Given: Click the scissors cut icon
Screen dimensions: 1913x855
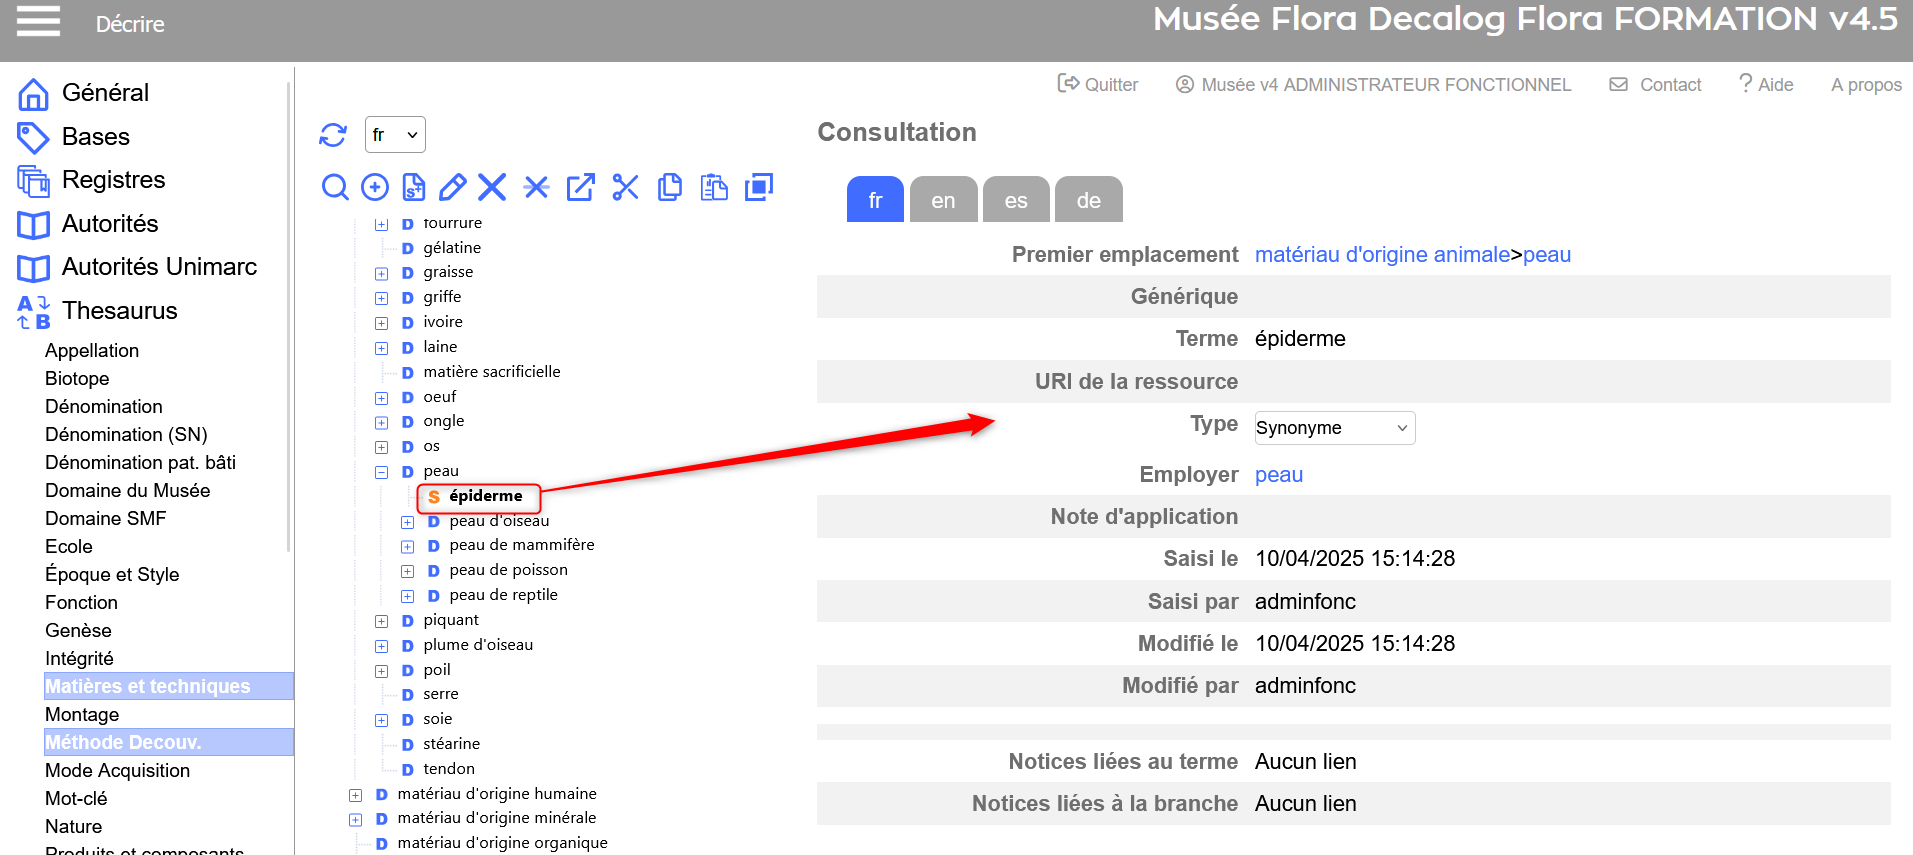Looking at the screenshot, I should click(625, 187).
